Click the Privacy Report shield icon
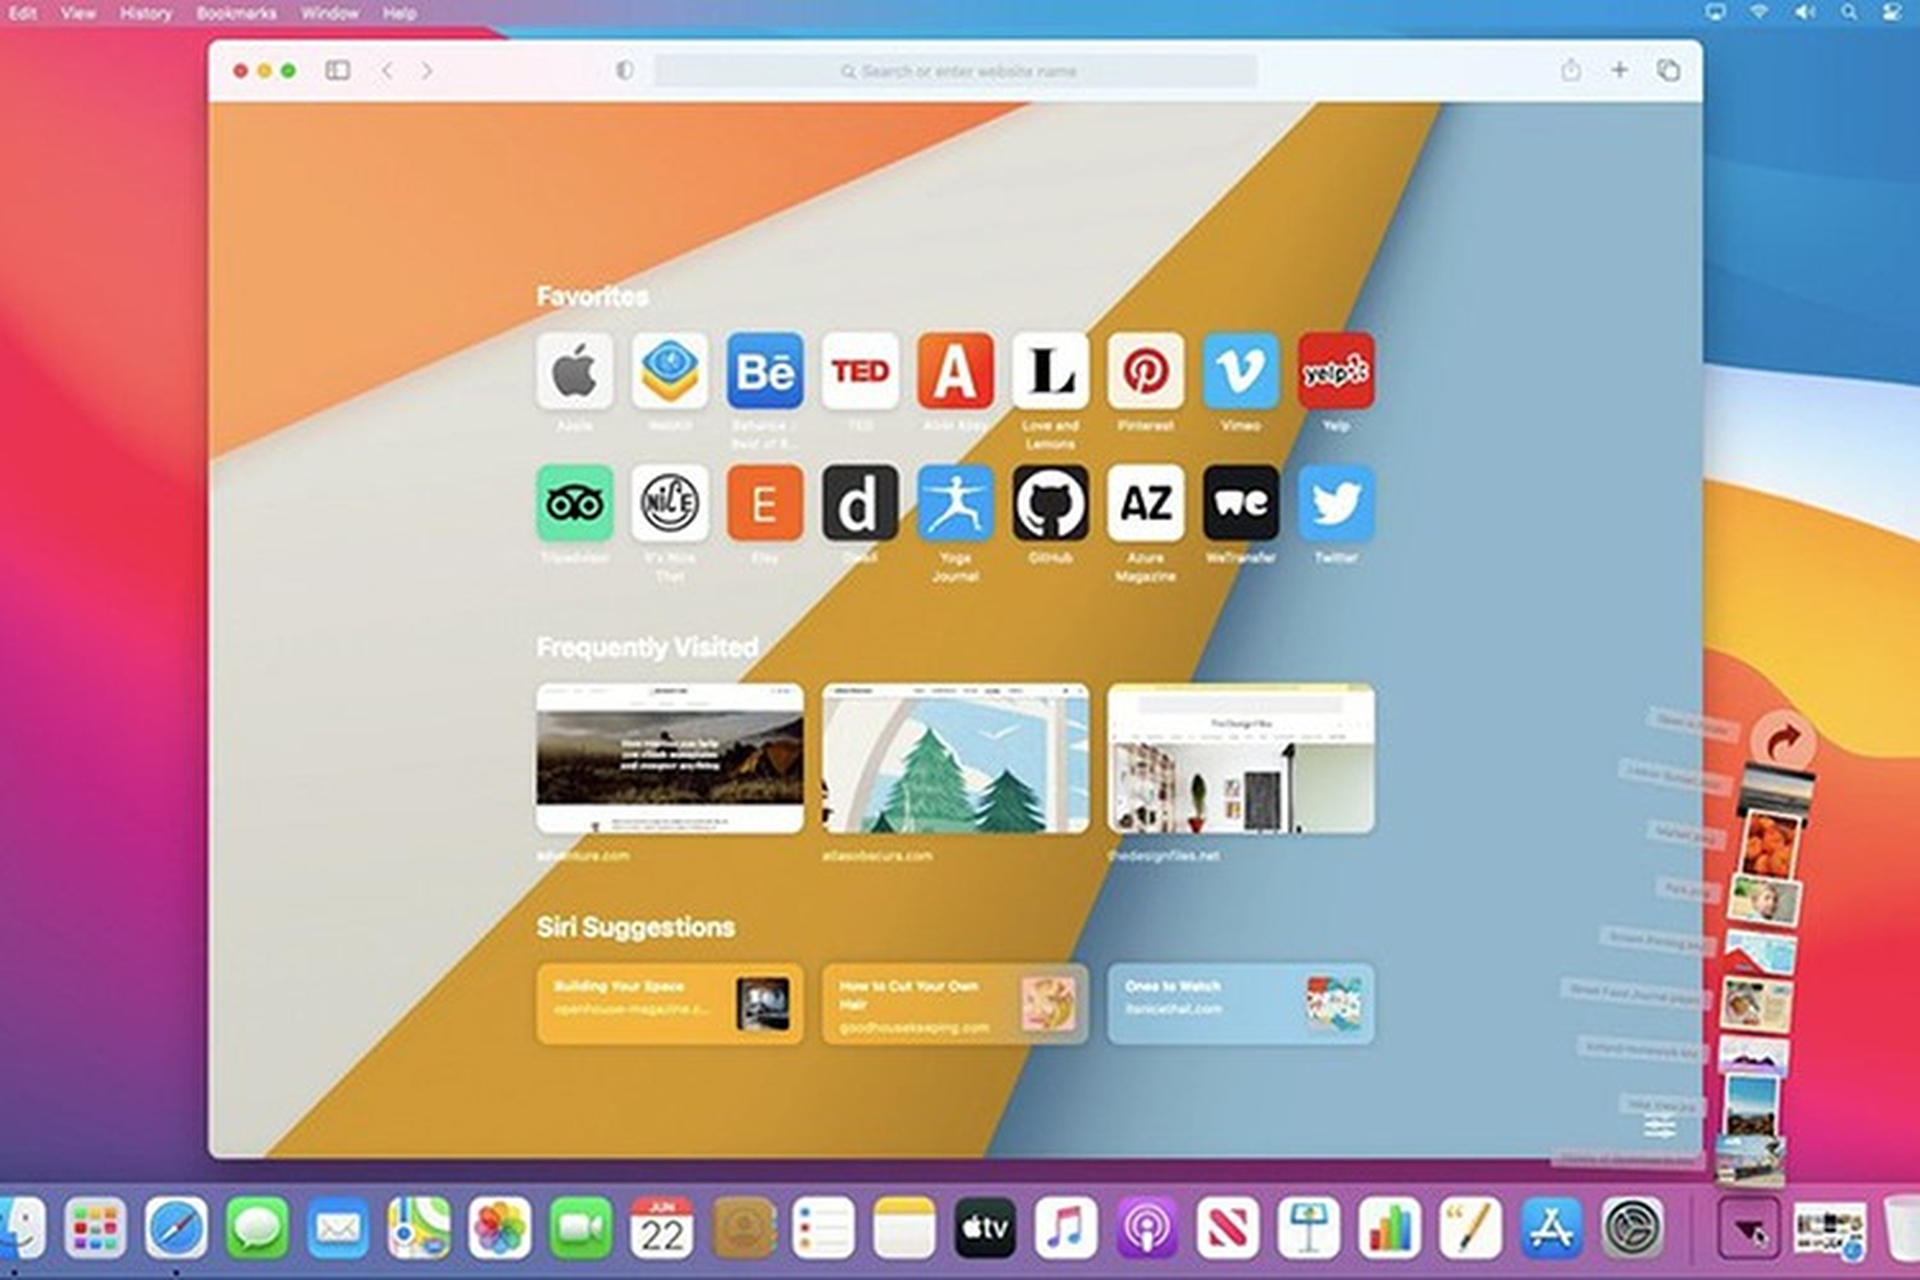 [x=625, y=71]
